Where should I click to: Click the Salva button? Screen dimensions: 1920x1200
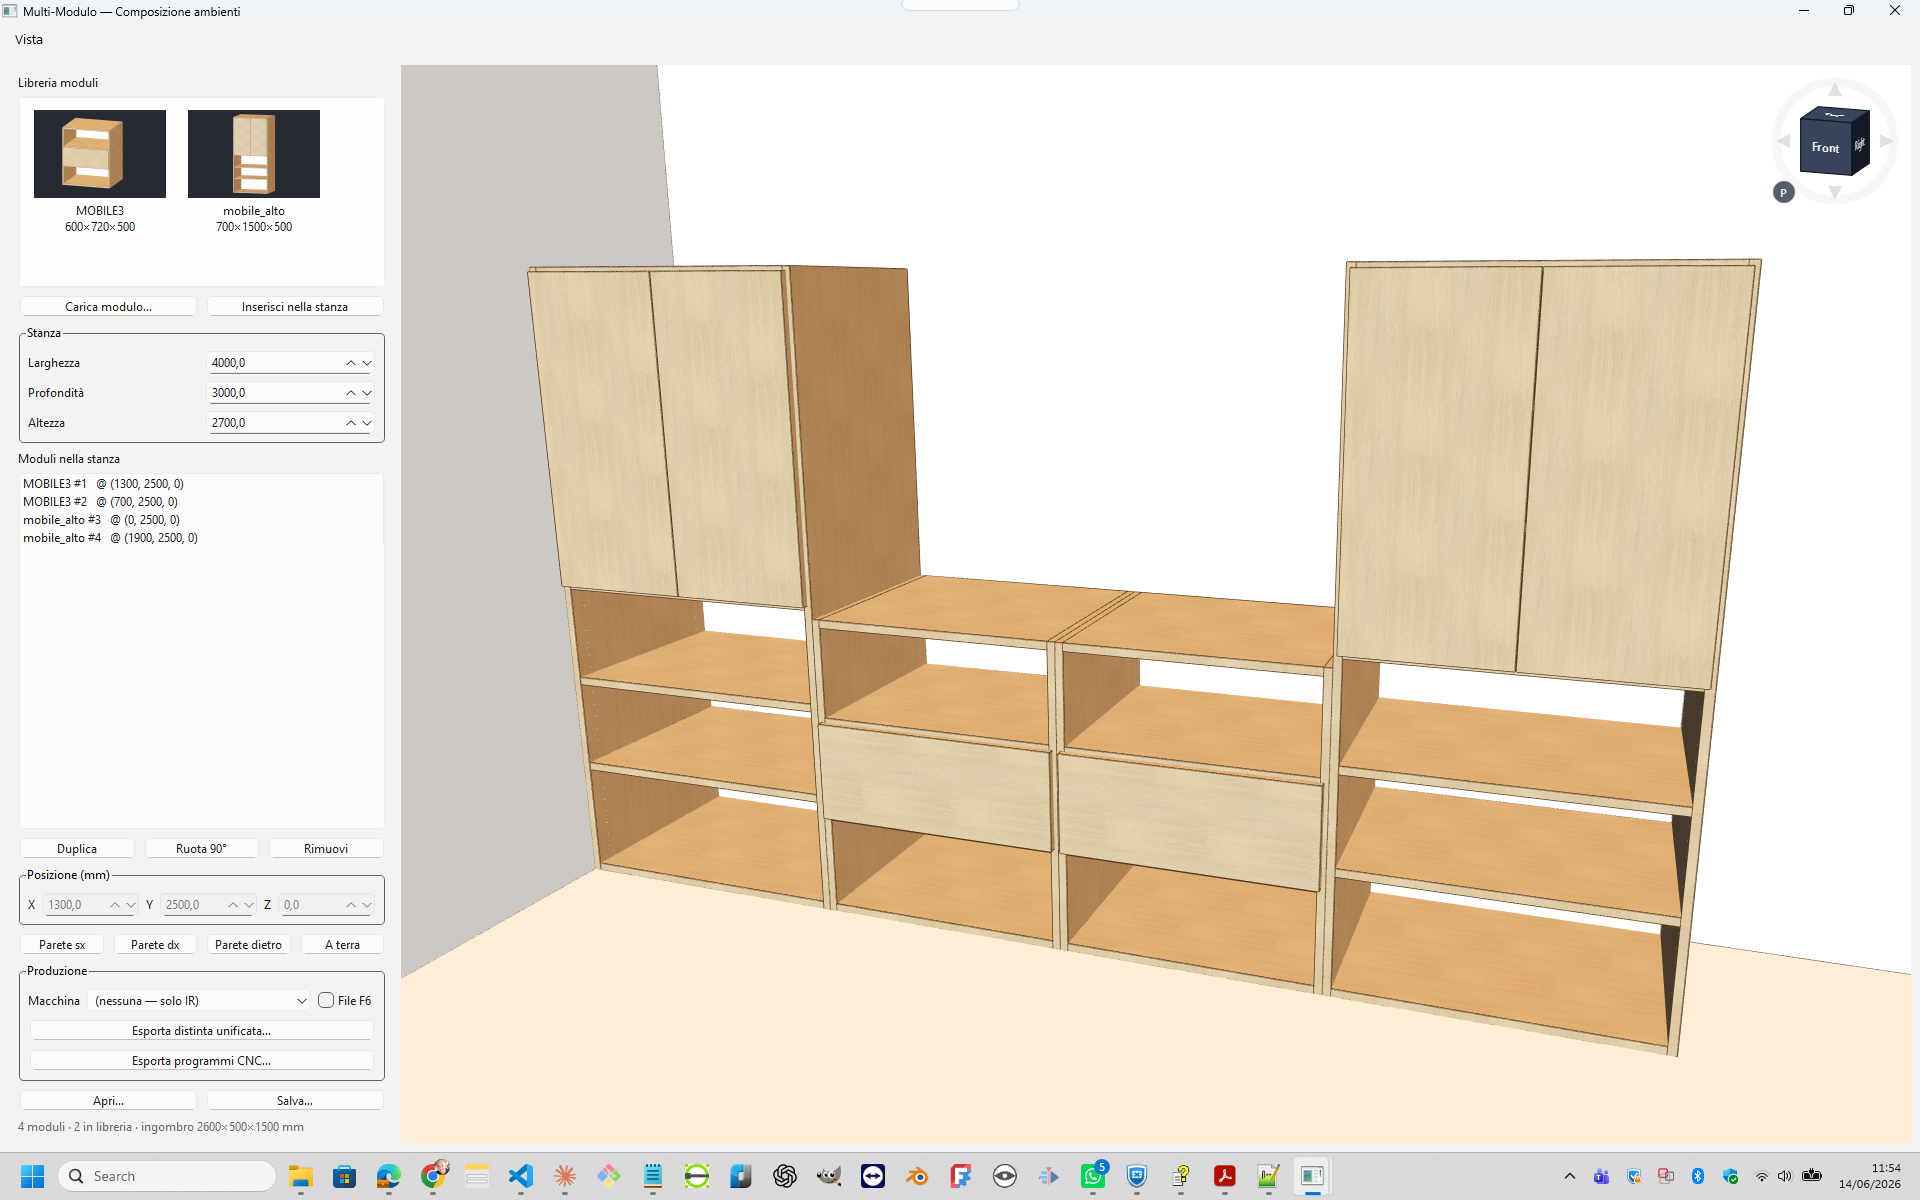coord(295,1101)
